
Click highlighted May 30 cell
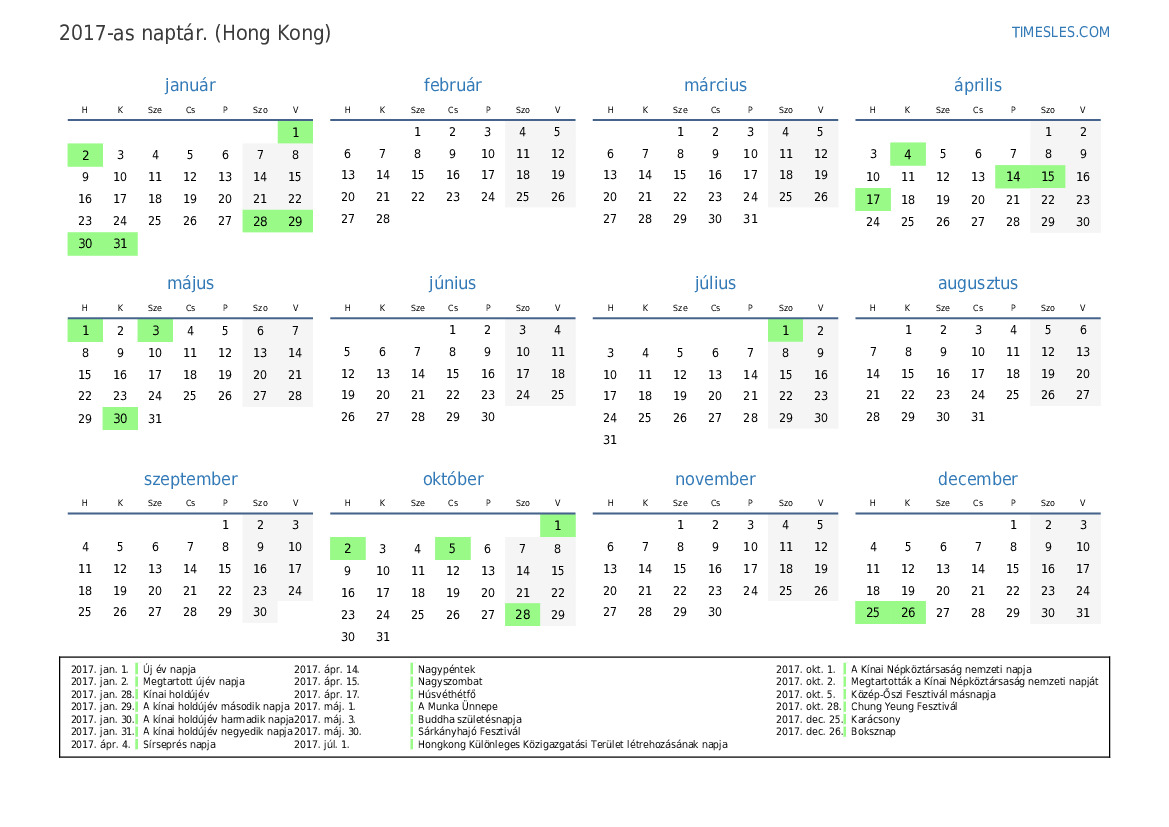120,418
